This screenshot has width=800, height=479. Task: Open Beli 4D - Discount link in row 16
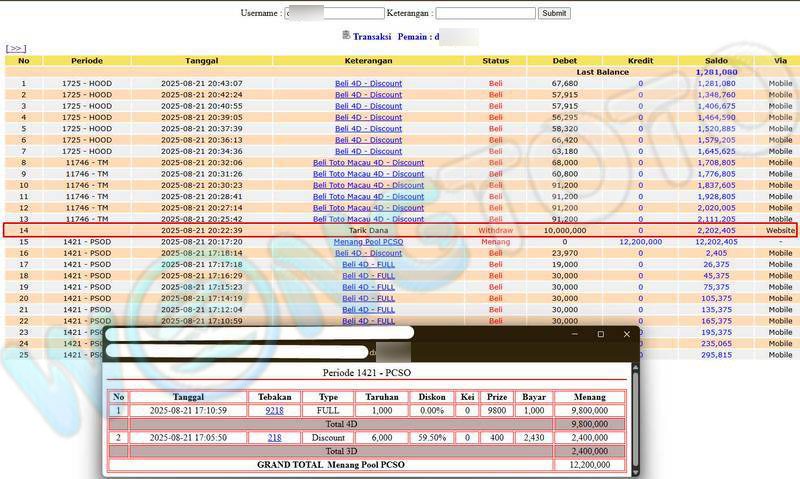368,253
